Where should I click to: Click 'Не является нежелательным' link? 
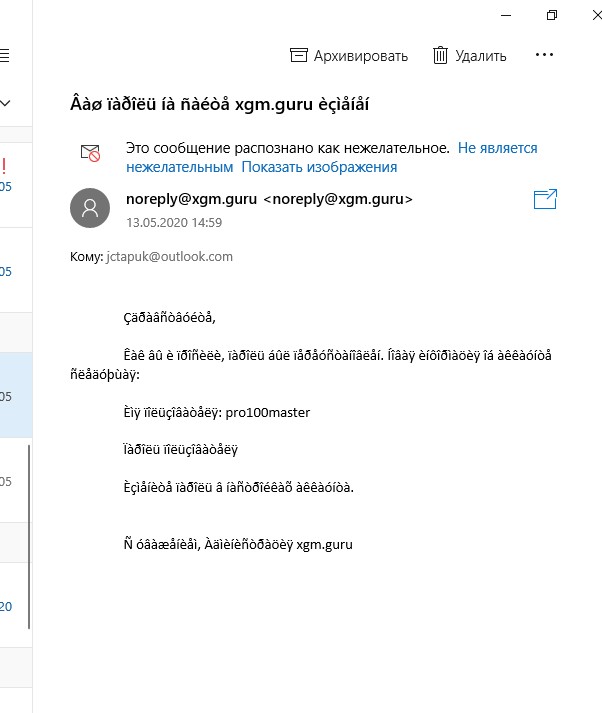click(x=331, y=157)
